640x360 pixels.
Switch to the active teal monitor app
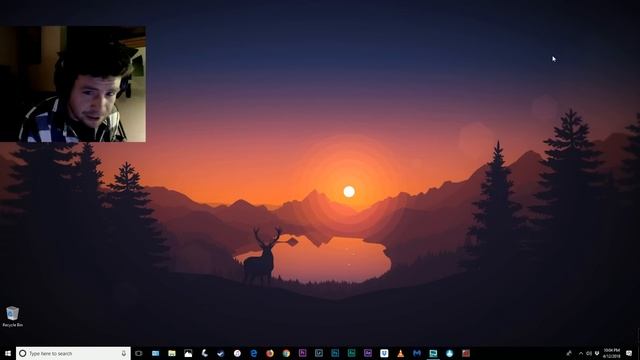point(433,353)
